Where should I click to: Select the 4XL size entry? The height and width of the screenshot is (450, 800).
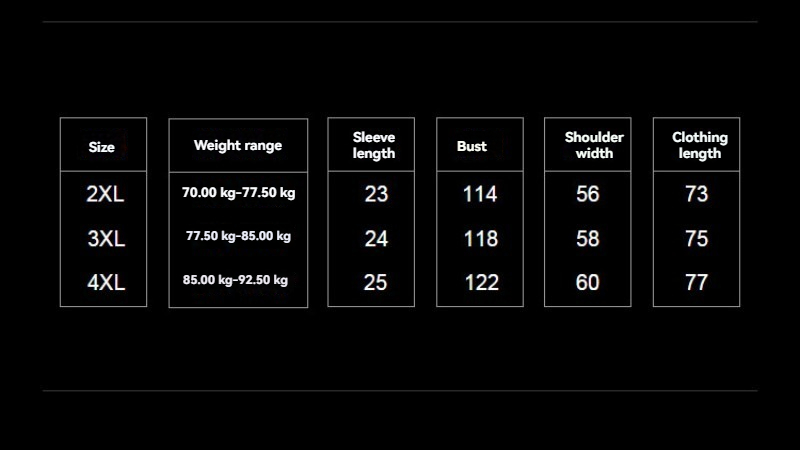tap(106, 283)
